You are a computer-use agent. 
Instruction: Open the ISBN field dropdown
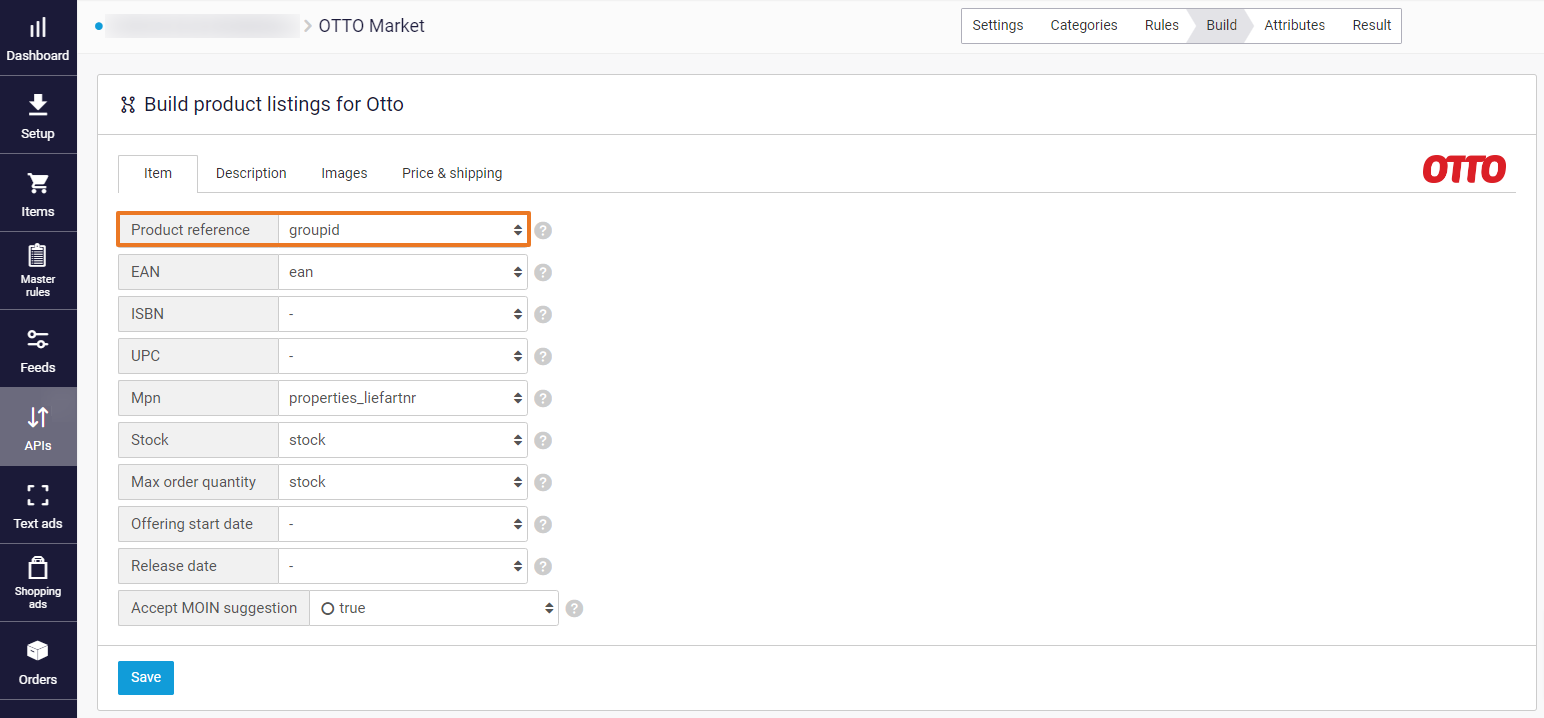point(403,314)
